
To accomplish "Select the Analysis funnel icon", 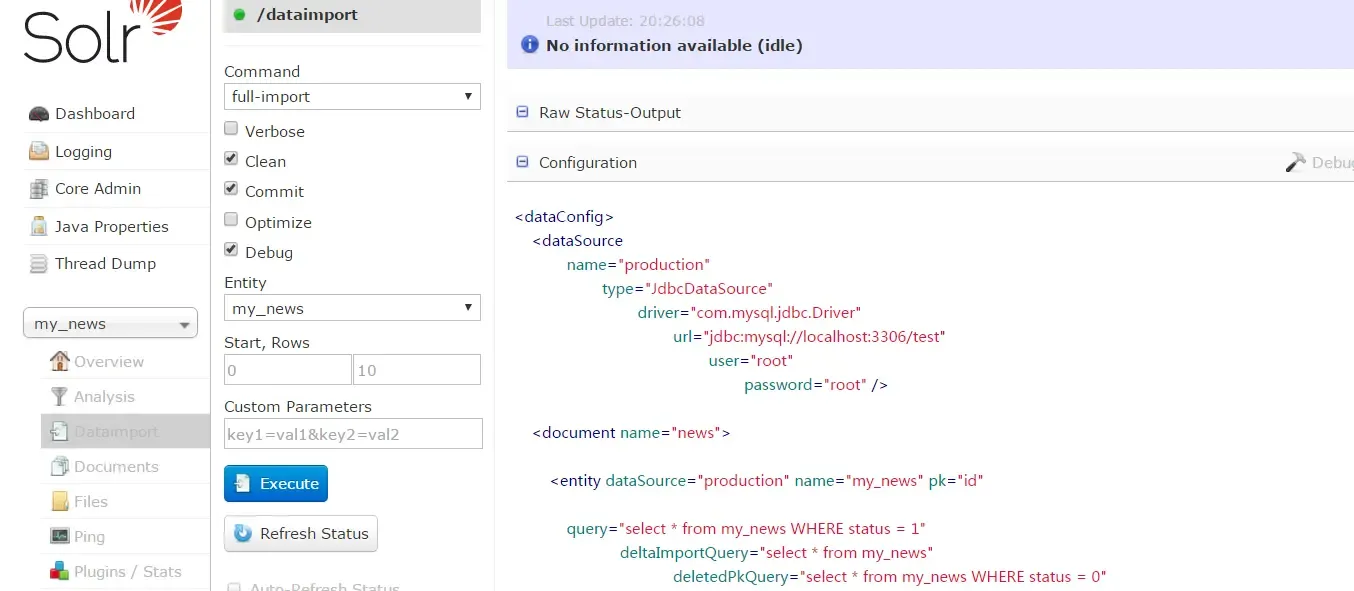I will tap(60, 397).
